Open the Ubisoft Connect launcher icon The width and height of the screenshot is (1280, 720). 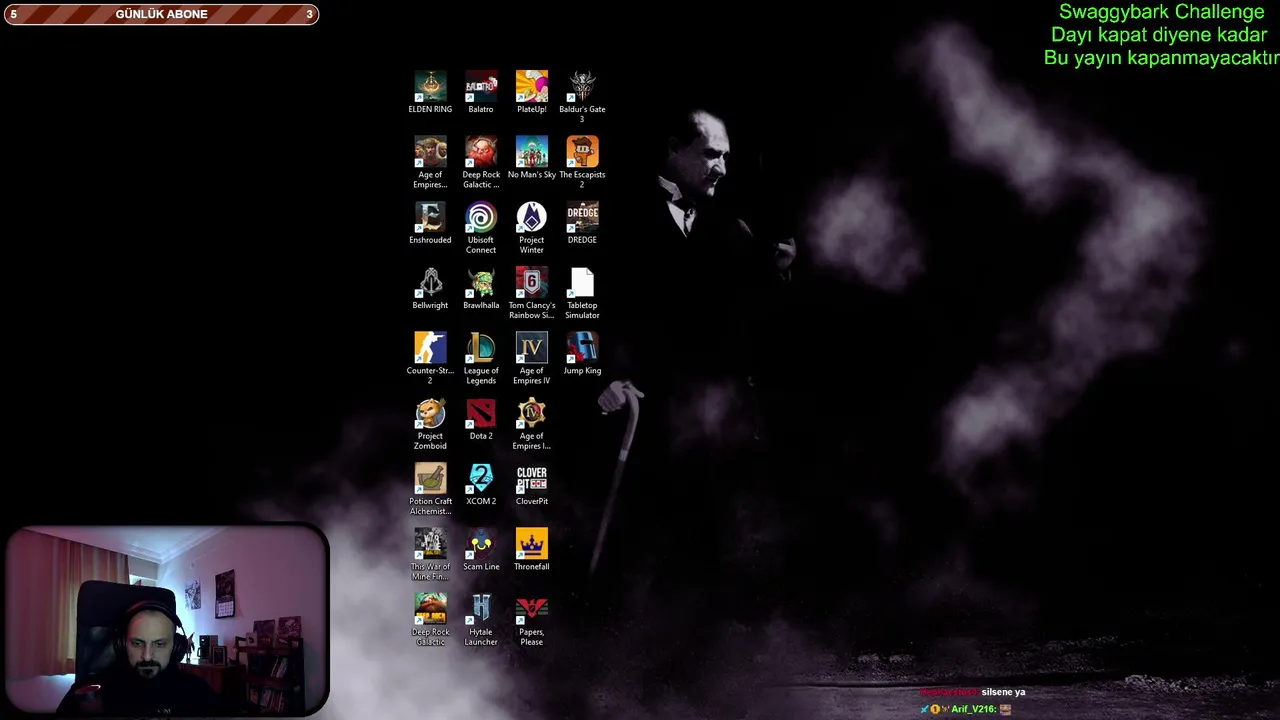[x=481, y=217]
